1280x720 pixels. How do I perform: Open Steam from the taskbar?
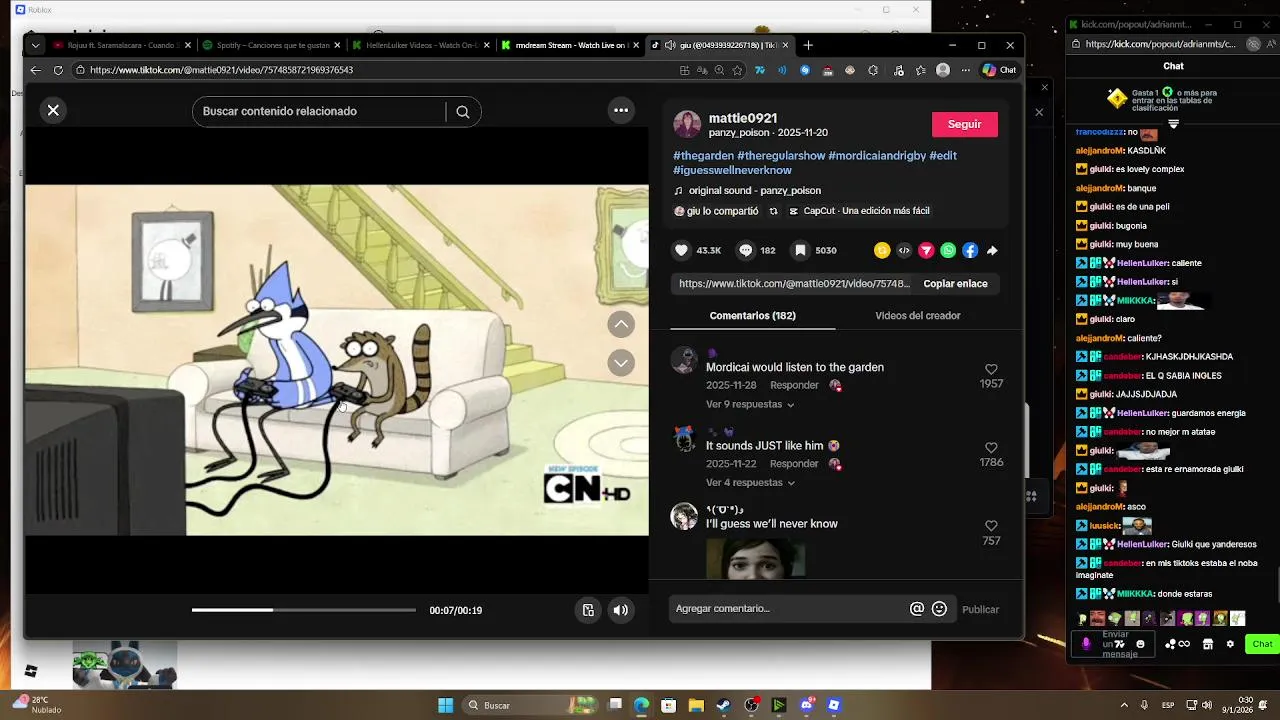[723, 705]
